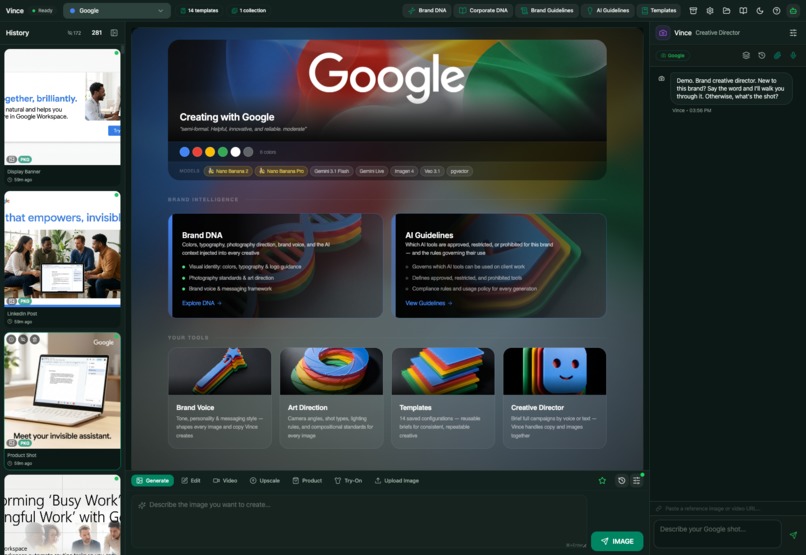
Task: Click the image prompt description field
Action: point(359,522)
